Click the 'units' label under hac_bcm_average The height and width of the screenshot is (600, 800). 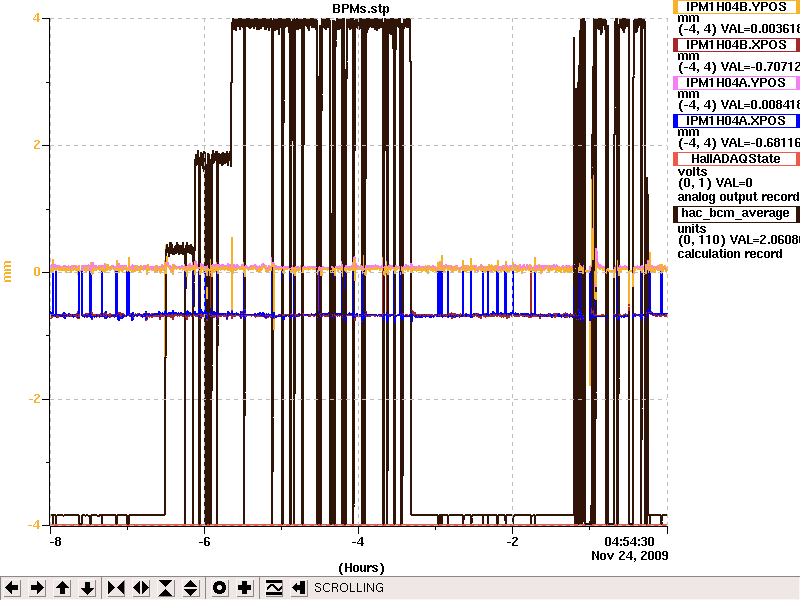click(x=692, y=229)
